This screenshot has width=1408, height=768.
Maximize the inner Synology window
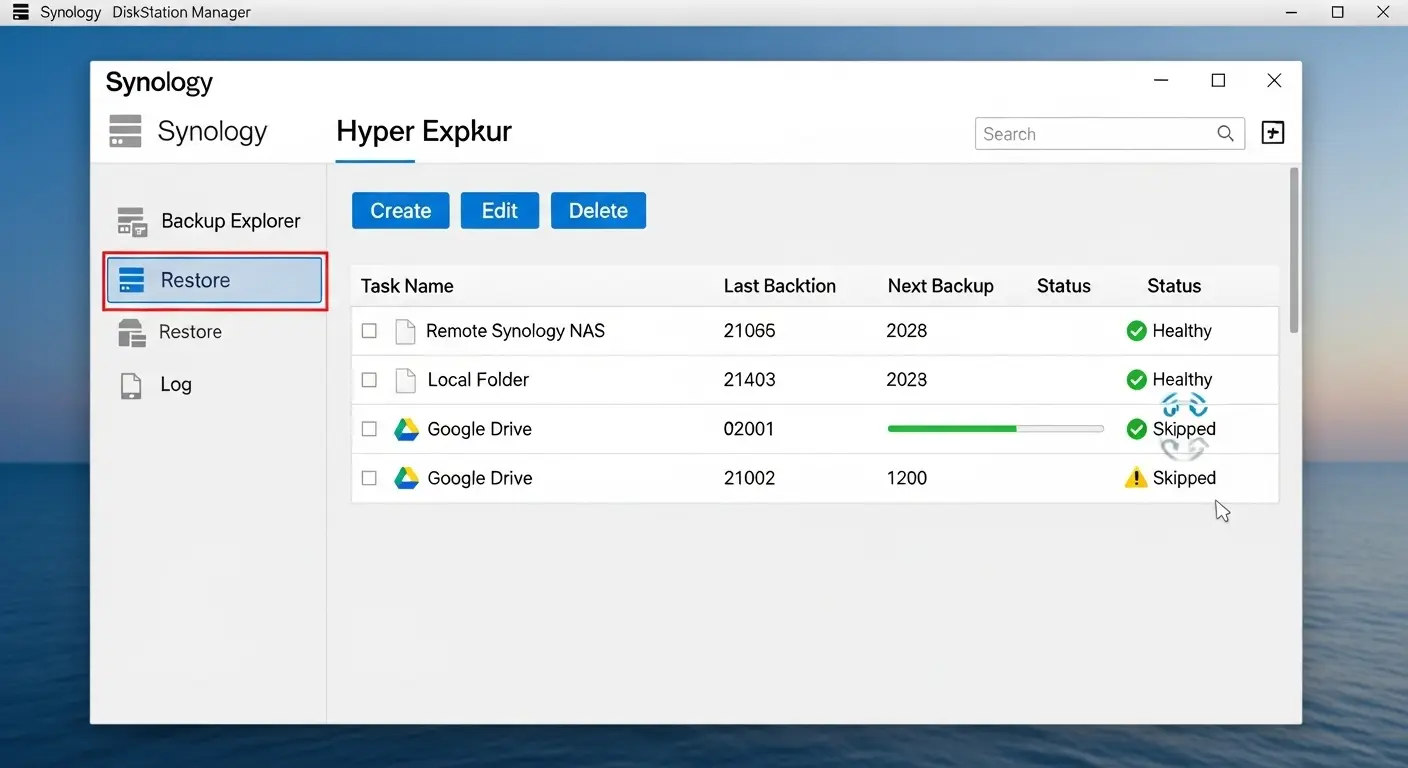[1218, 81]
